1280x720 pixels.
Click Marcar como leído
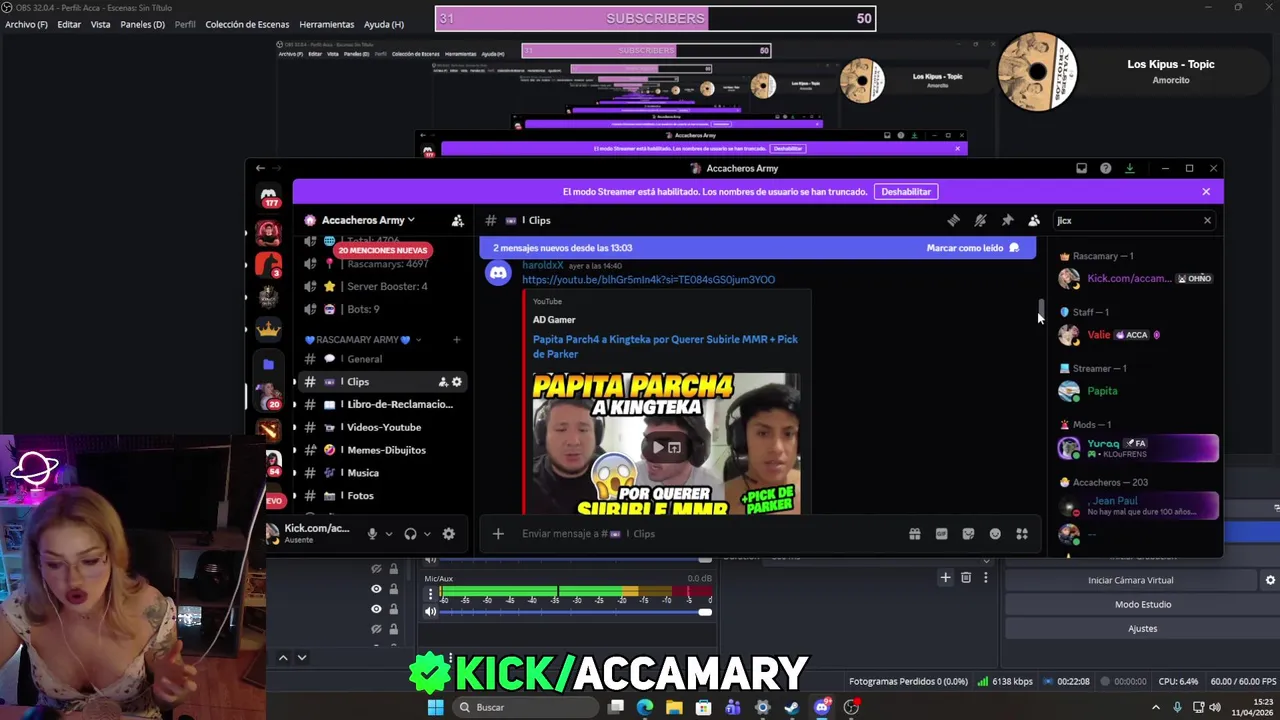pyautogui.click(x=972, y=248)
